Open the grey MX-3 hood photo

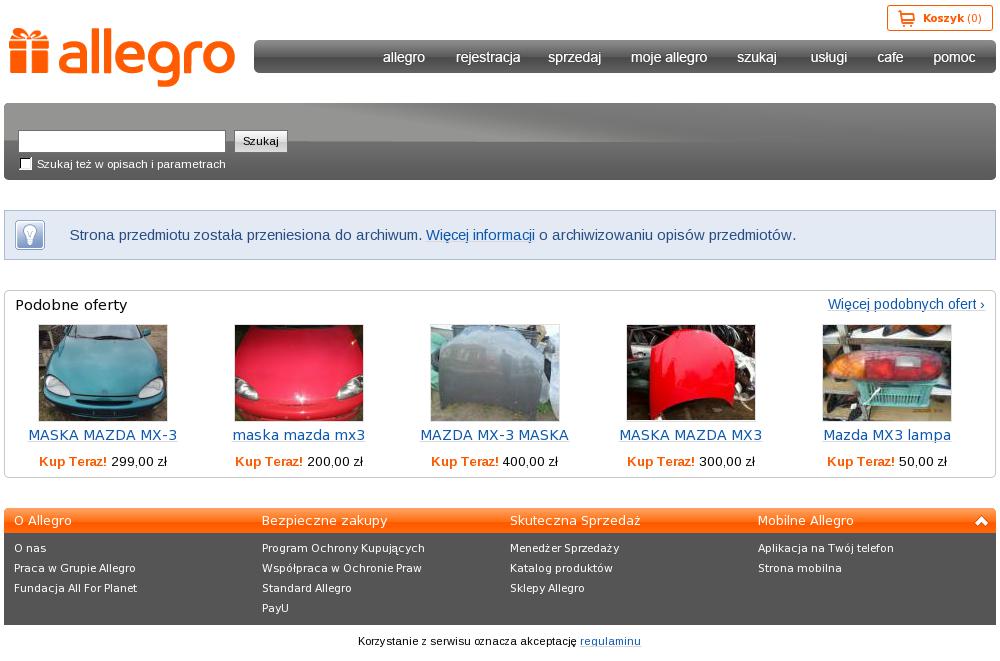point(495,373)
